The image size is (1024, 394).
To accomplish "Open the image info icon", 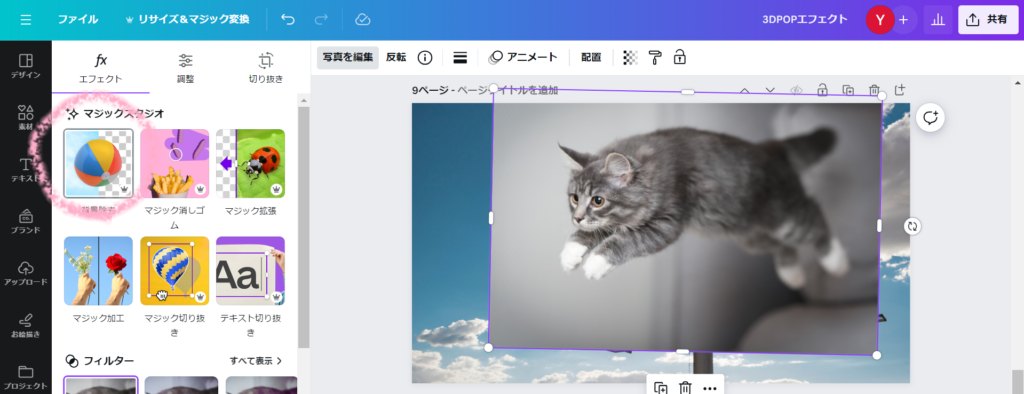I will click(425, 57).
